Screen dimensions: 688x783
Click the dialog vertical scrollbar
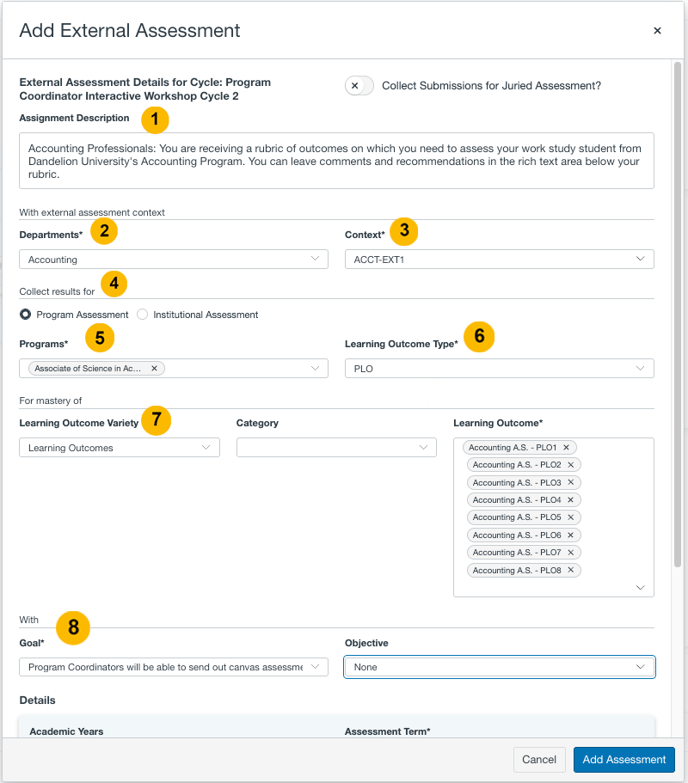tap(678, 314)
